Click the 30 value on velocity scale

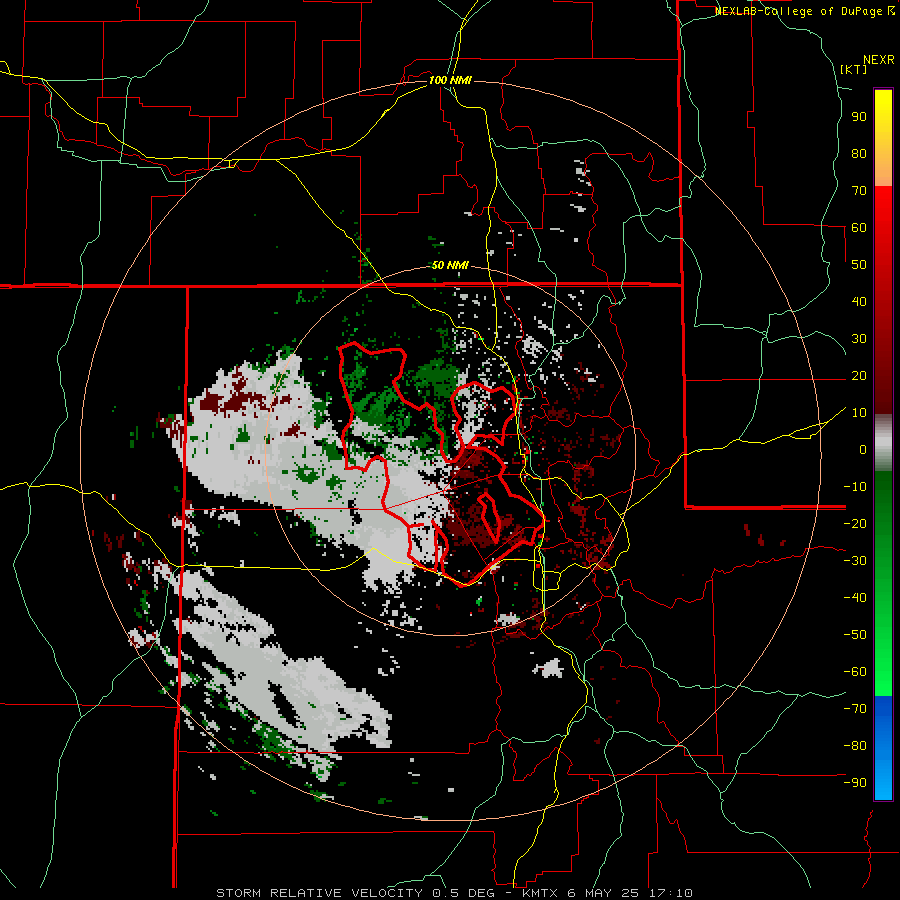point(859,339)
